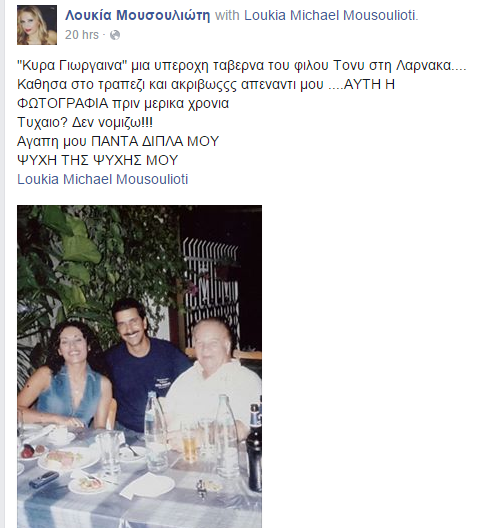This screenshot has width=495, height=528.
Task: Click the word 'with' in post header
Action: click(227, 15)
